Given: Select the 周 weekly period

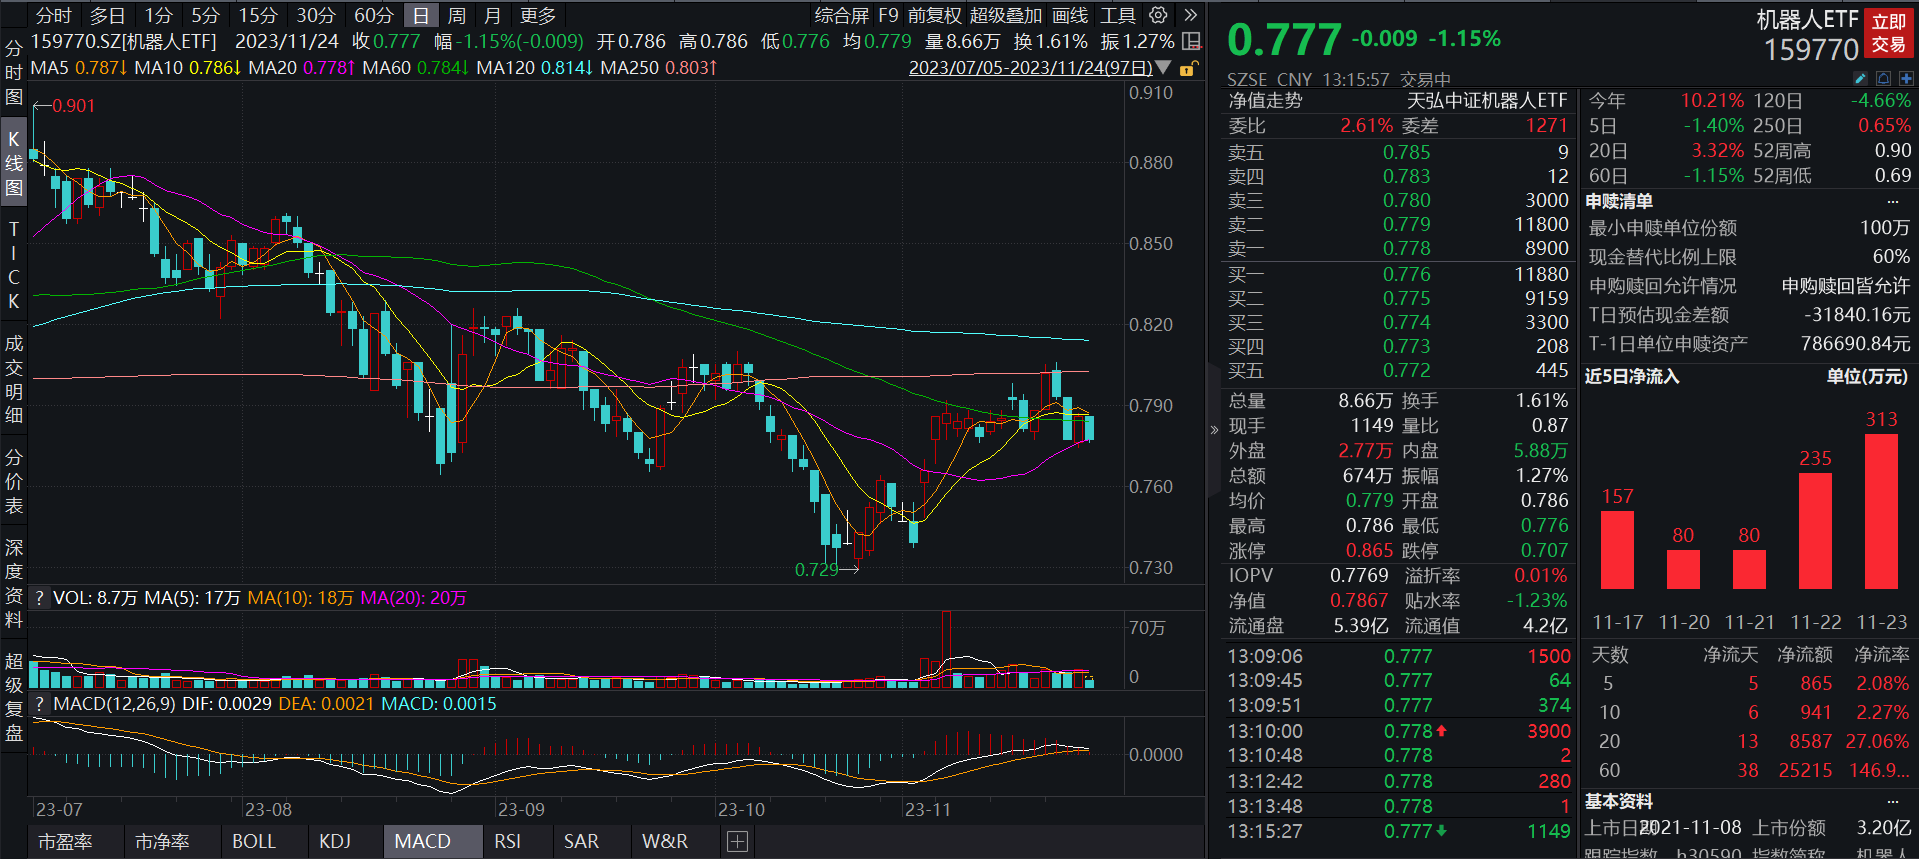Looking at the screenshot, I should click(457, 15).
